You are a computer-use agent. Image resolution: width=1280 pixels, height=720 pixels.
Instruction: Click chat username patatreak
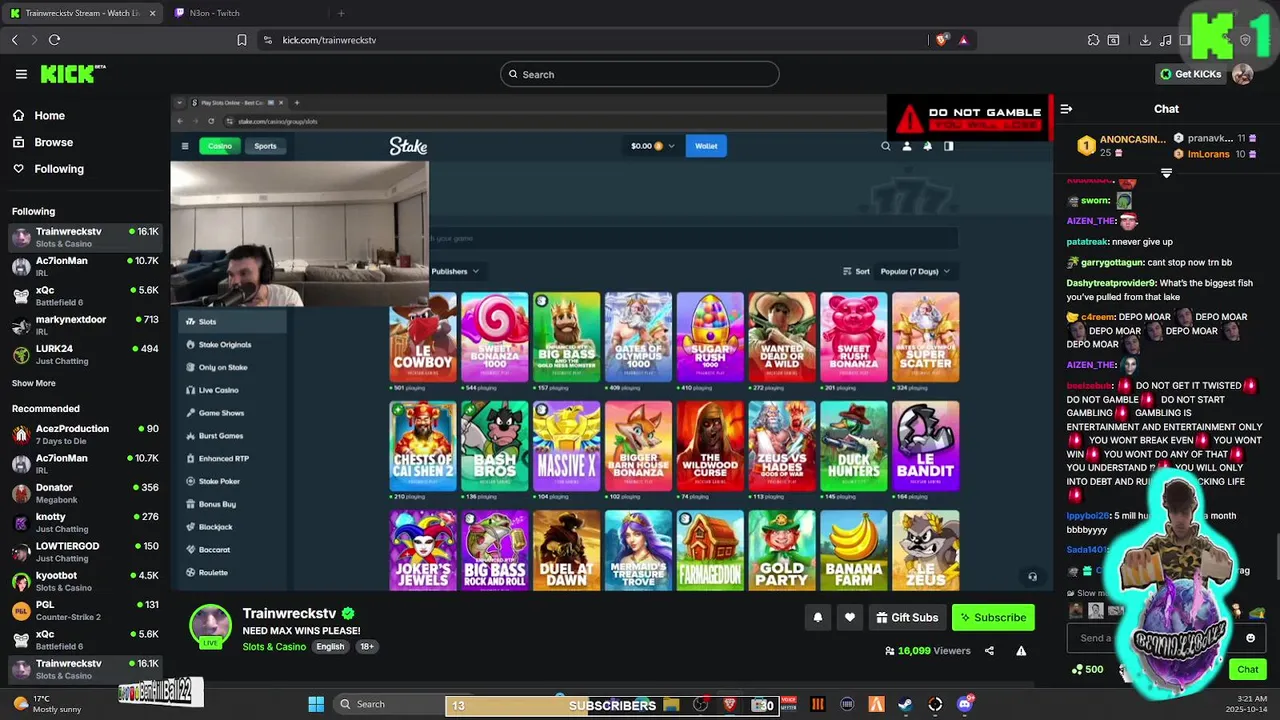(x=1089, y=242)
